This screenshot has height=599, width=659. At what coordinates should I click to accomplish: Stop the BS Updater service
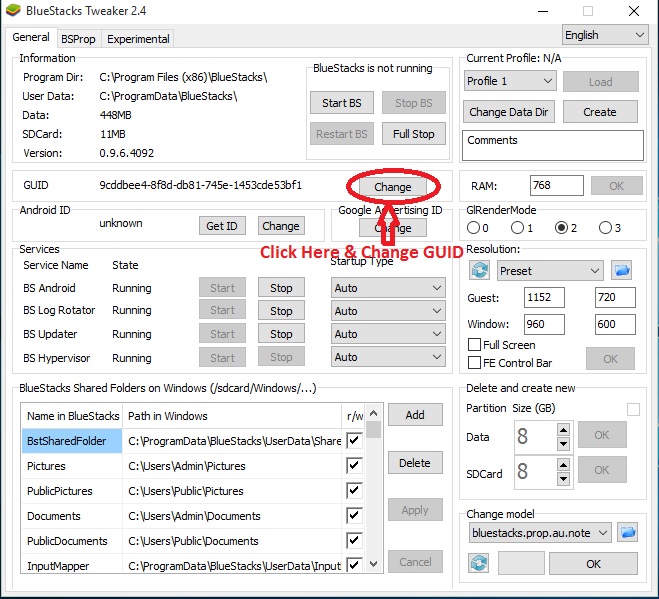(281, 334)
